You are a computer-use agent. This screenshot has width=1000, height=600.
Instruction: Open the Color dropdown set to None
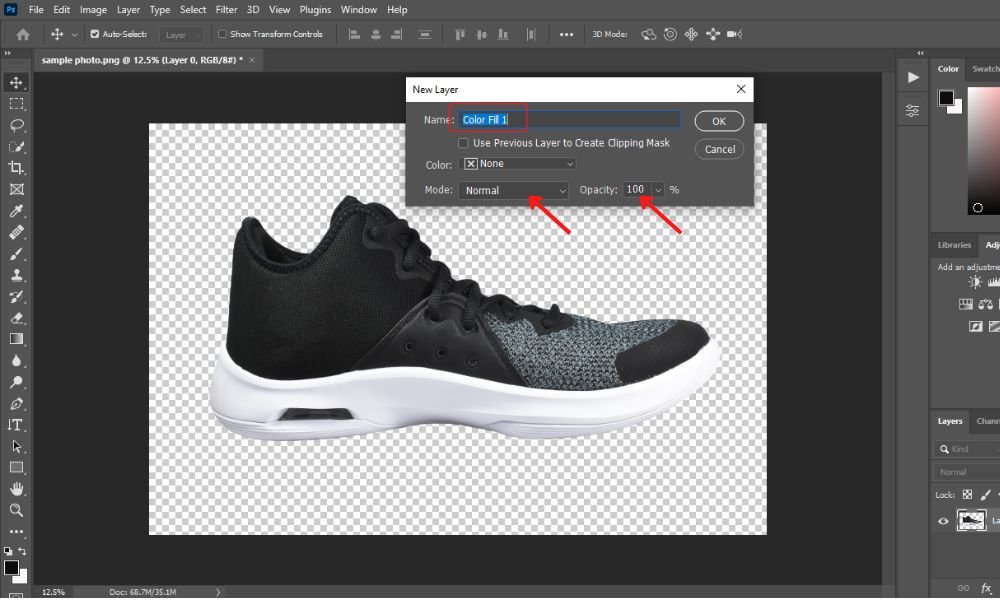(517, 164)
